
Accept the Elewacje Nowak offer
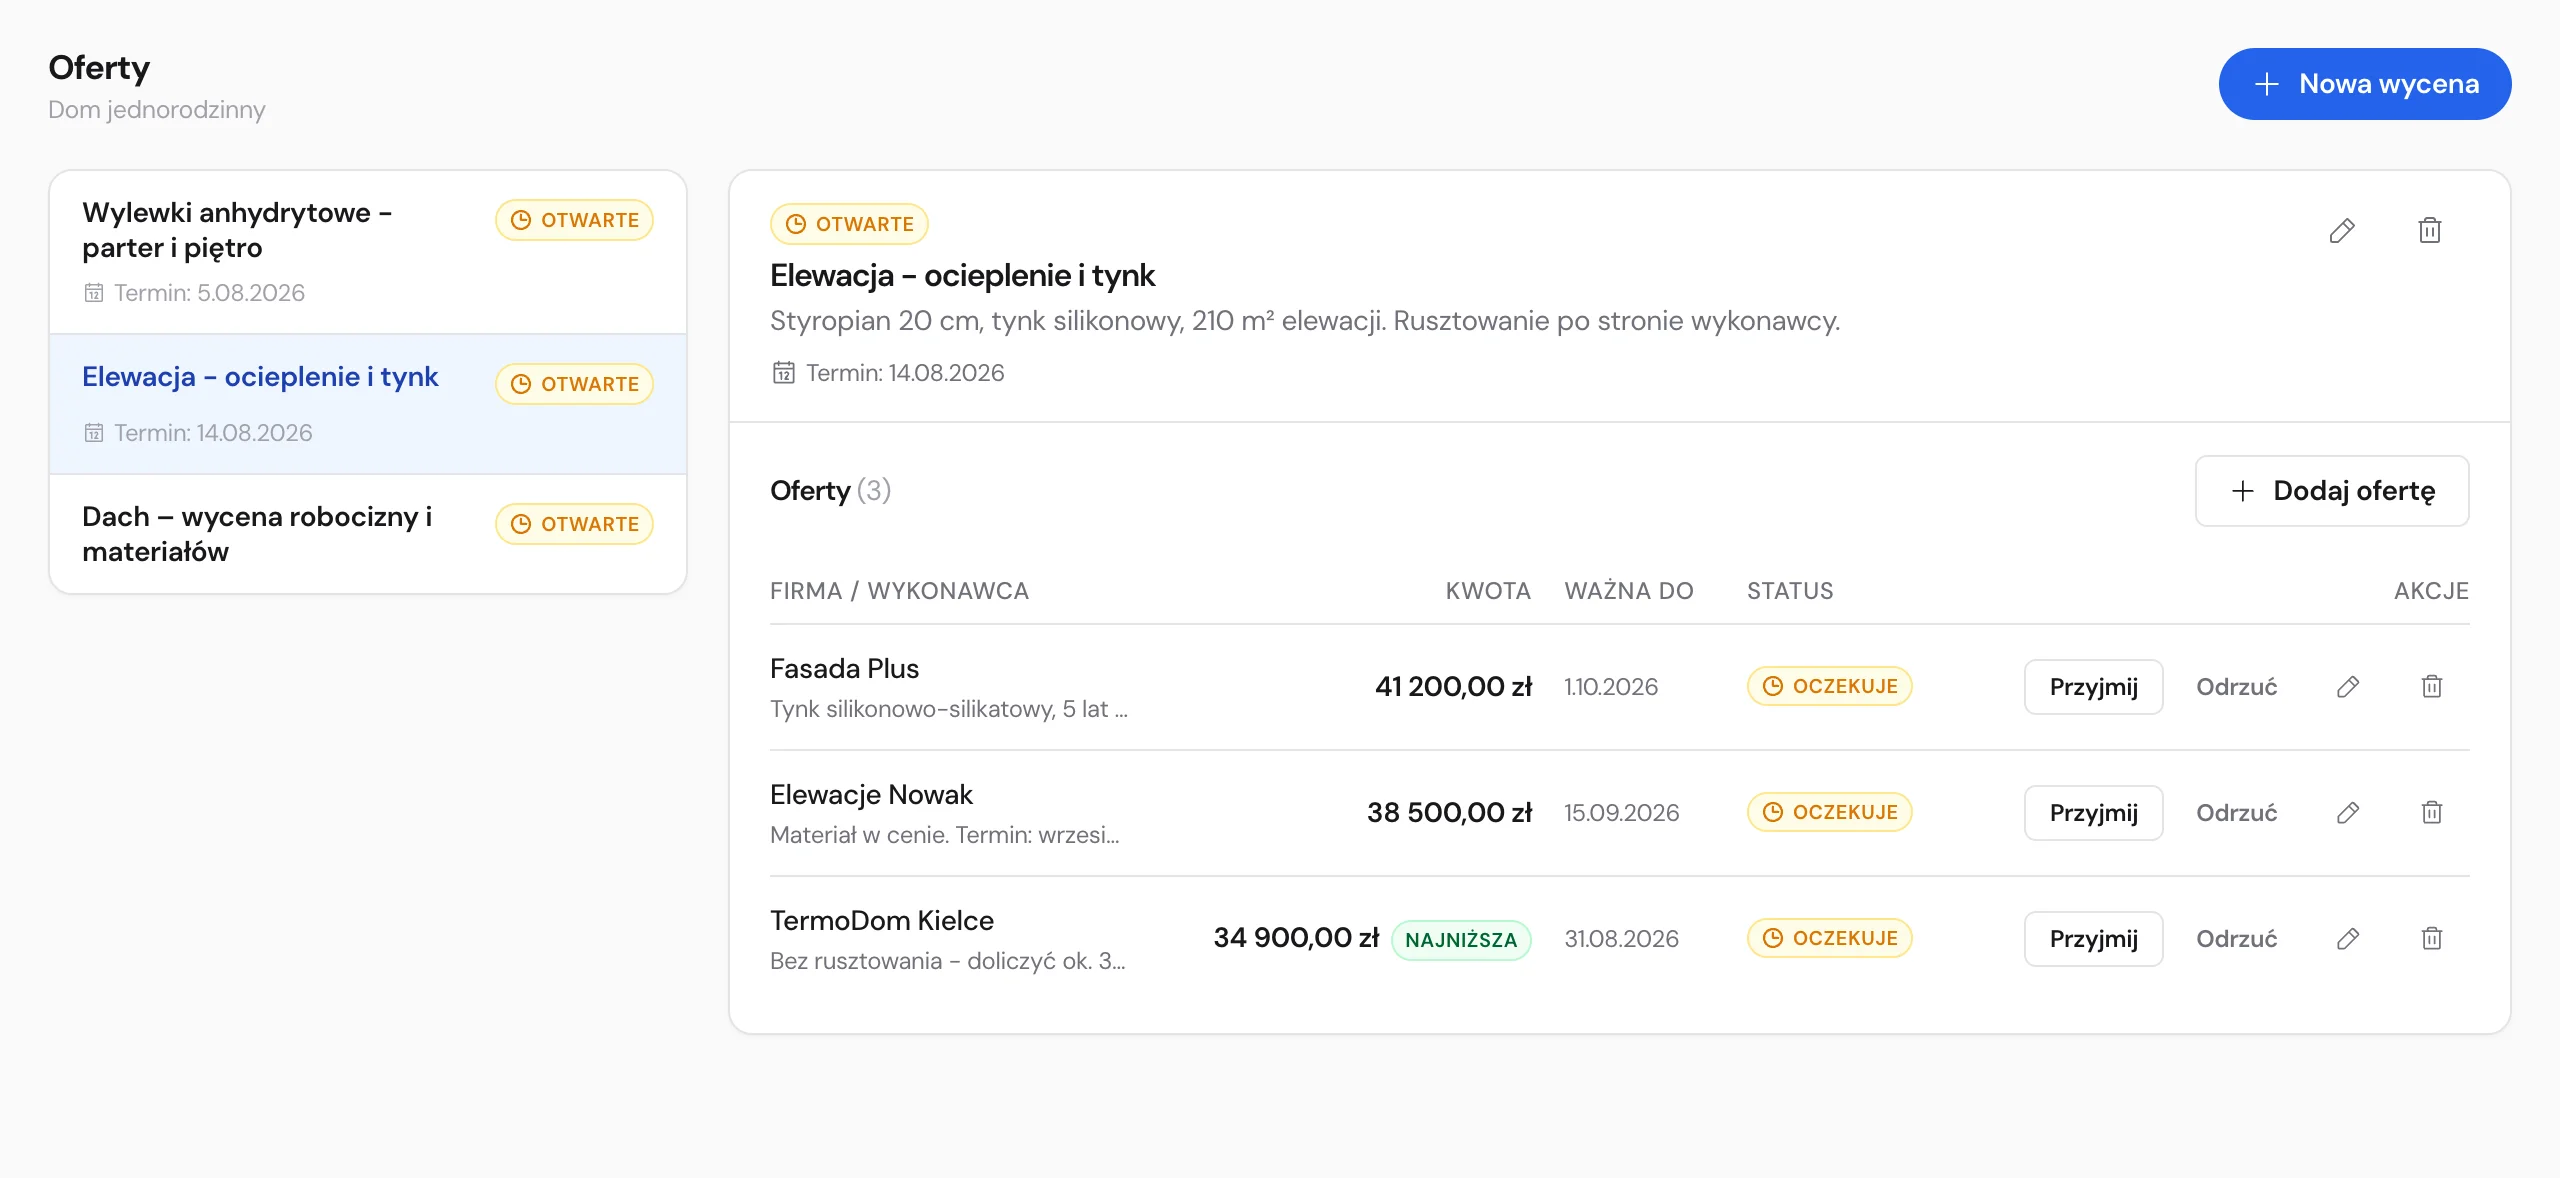tap(2094, 813)
